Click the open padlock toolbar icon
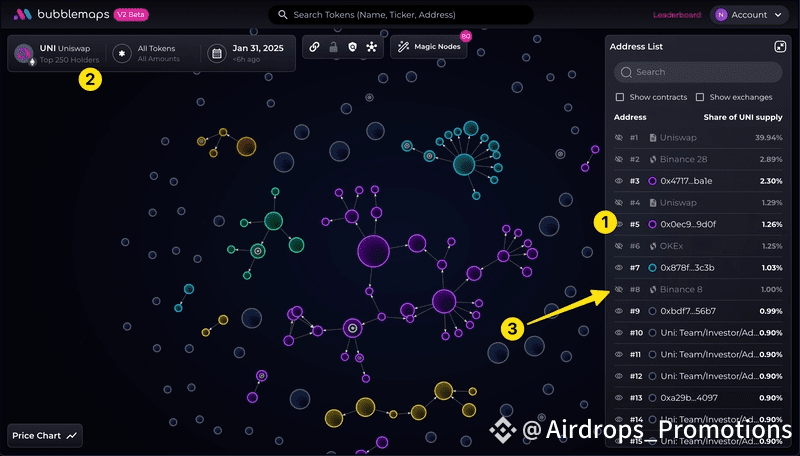 click(333, 47)
